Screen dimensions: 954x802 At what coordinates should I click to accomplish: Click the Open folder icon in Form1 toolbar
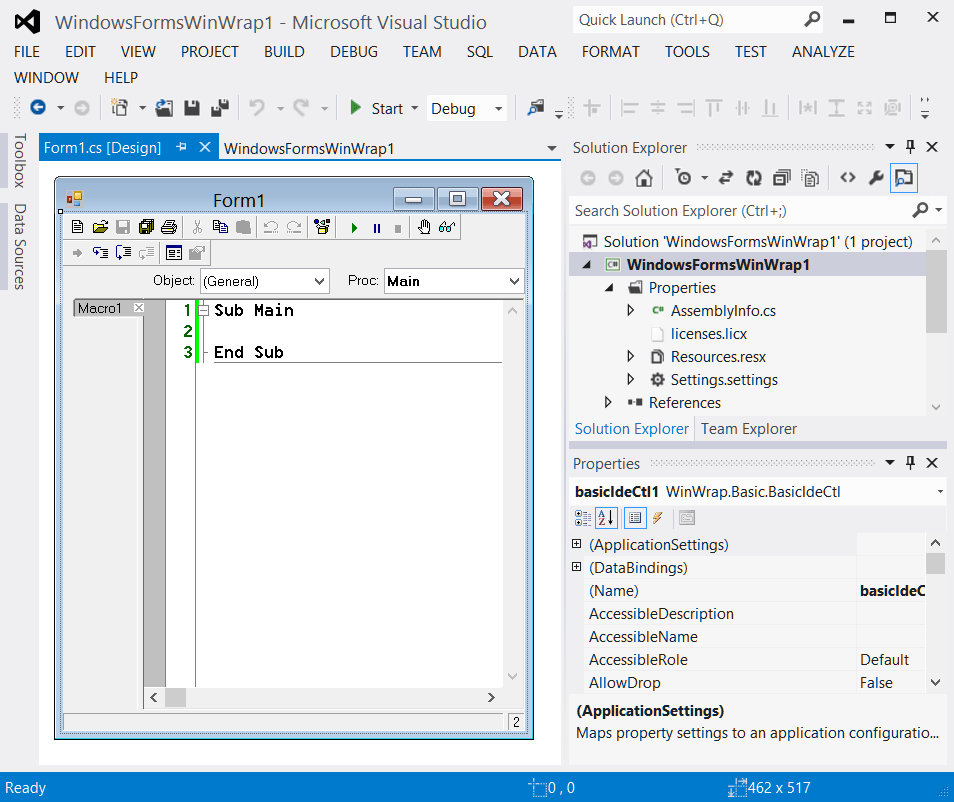pos(100,227)
